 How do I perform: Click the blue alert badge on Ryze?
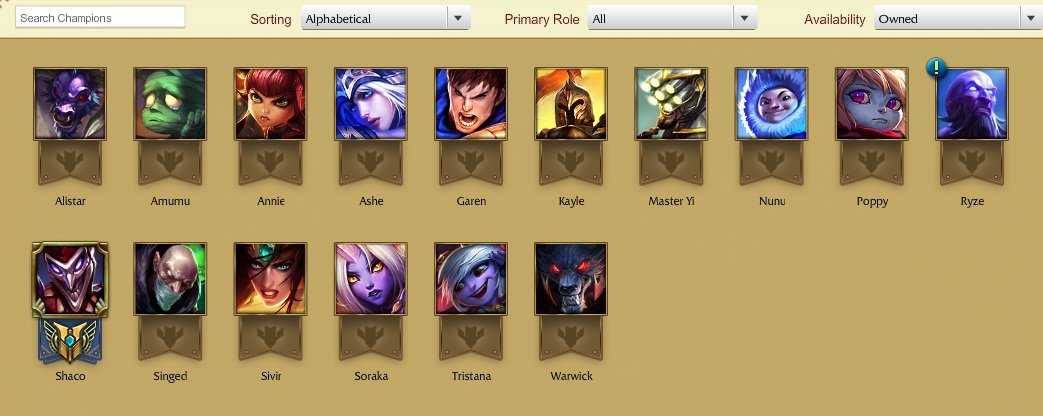937,67
